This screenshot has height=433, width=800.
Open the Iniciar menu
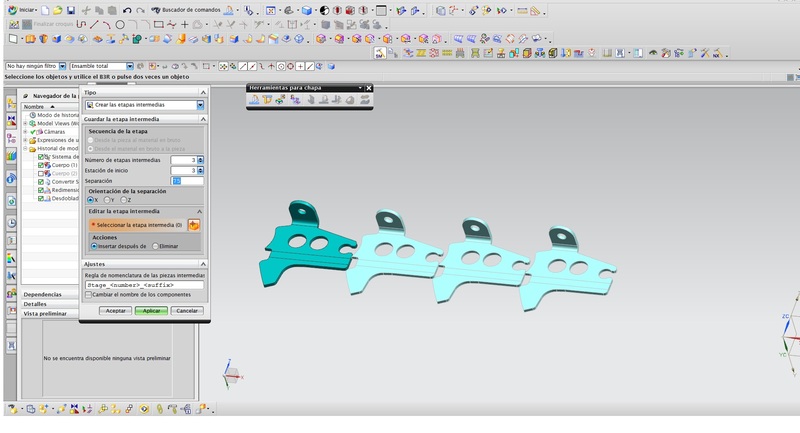pos(25,10)
